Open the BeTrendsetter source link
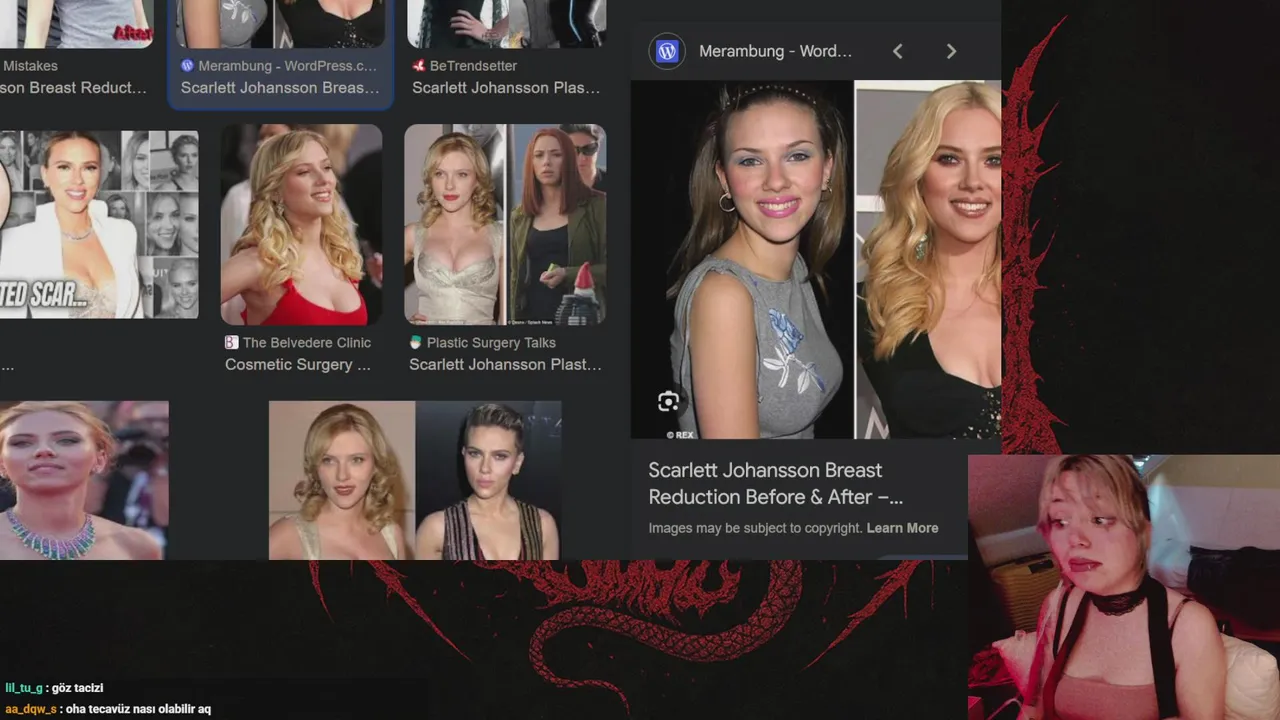The width and height of the screenshot is (1280, 720). (x=473, y=66)
